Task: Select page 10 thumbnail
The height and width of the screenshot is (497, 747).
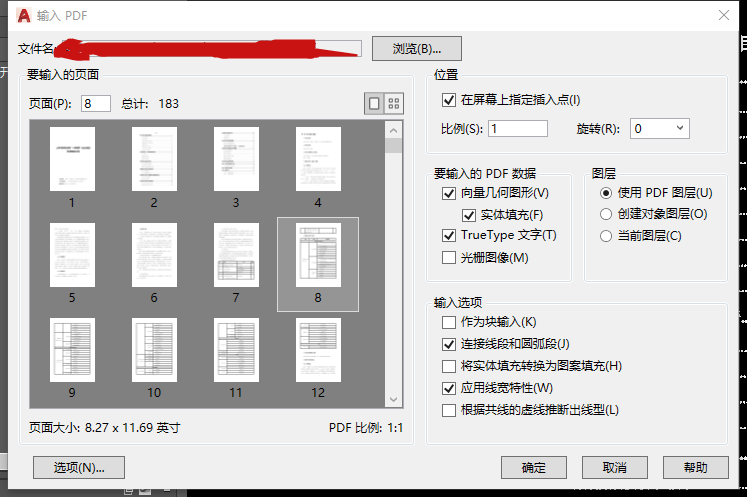Action: 154,350
